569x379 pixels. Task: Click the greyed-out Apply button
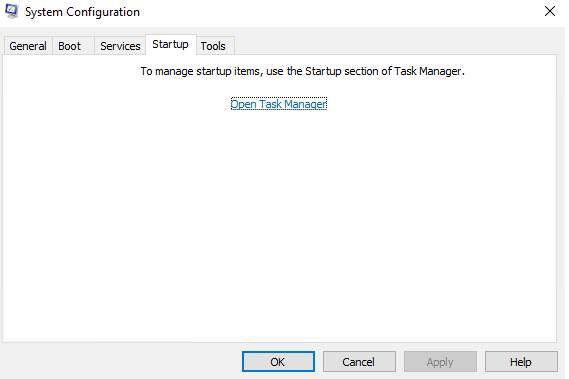(x=440, y=362)
